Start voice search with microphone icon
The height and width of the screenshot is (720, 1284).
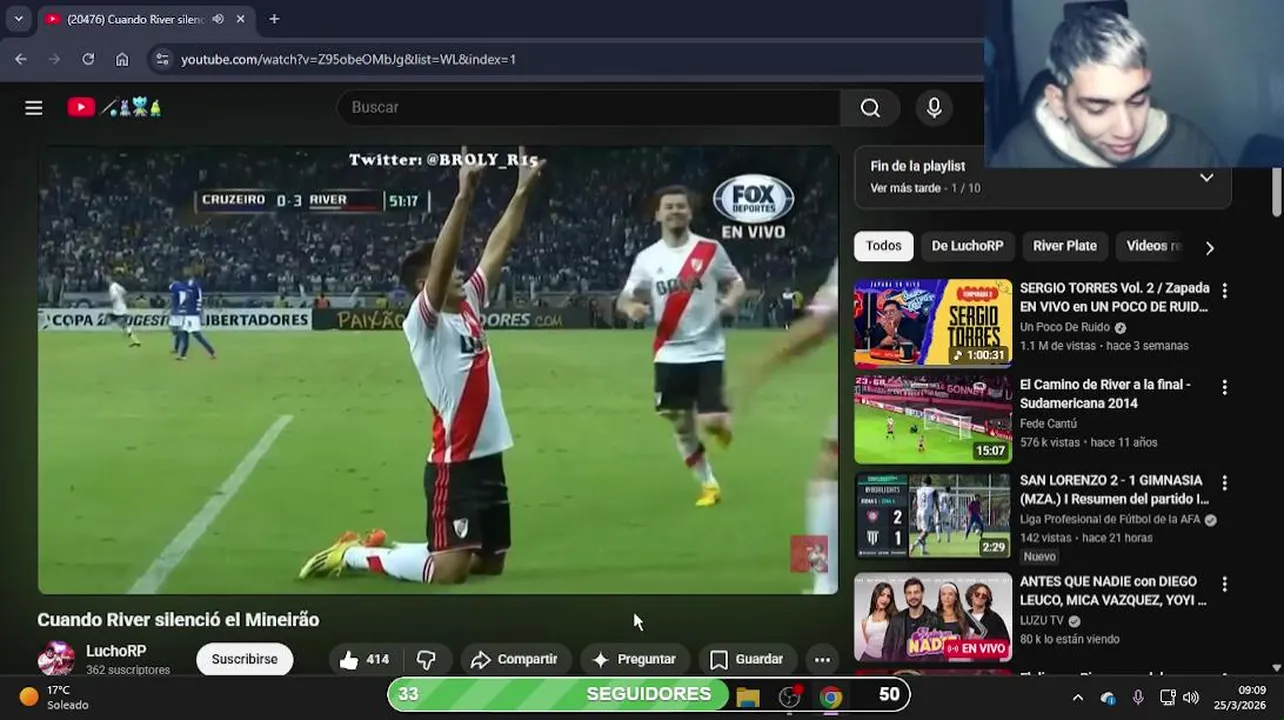(x=934, y=108)
